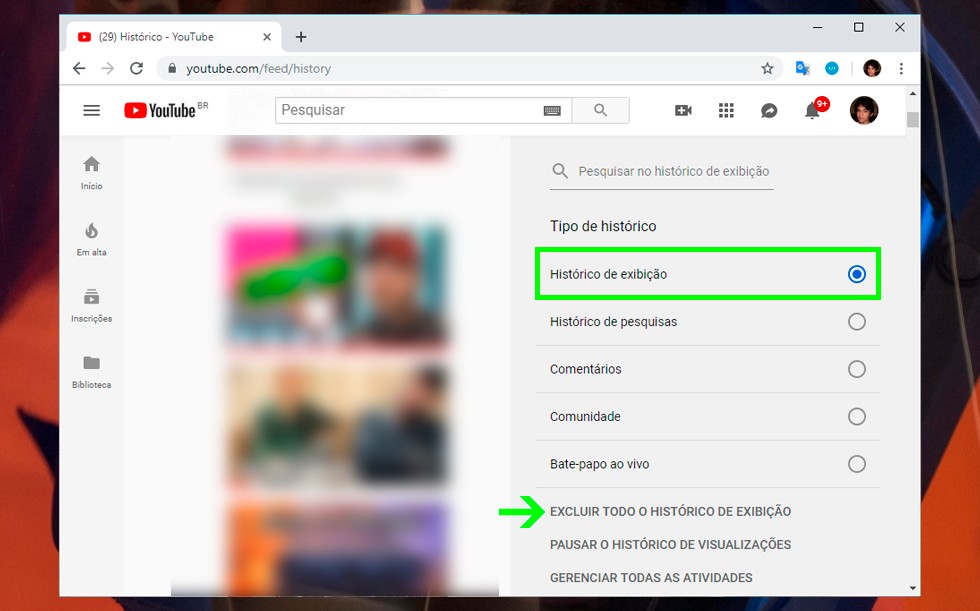Open Inscrições in the sidebar

point(91,306)
